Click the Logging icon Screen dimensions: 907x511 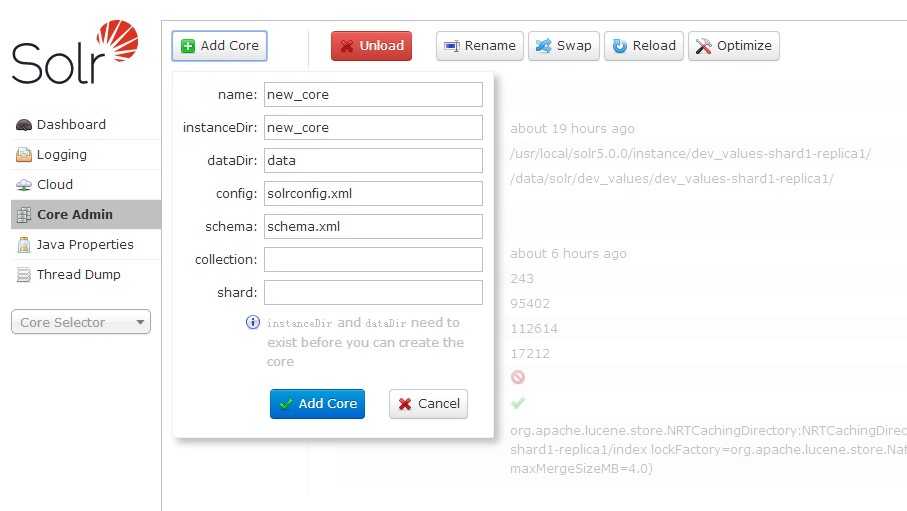click(x=24, y=155)
